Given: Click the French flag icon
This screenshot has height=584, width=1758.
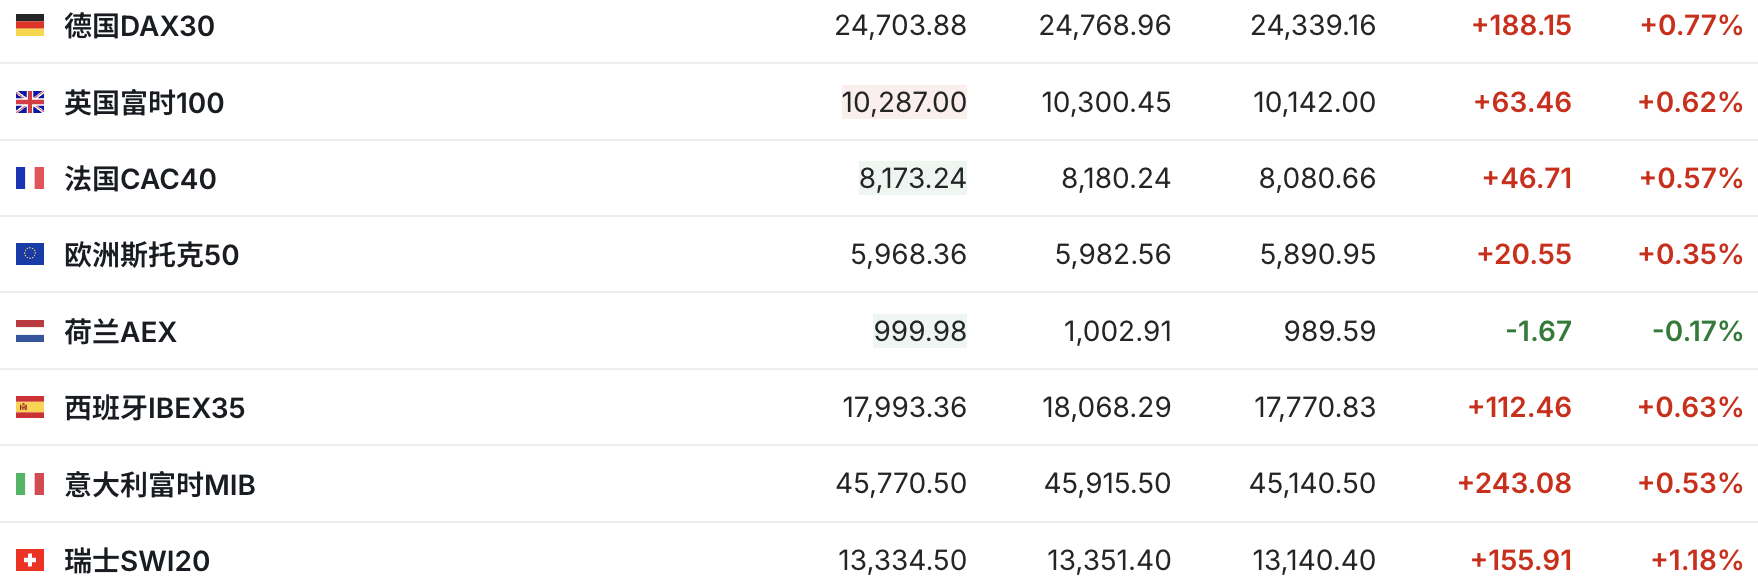Looking at the screenshot, I should [30, 178].
